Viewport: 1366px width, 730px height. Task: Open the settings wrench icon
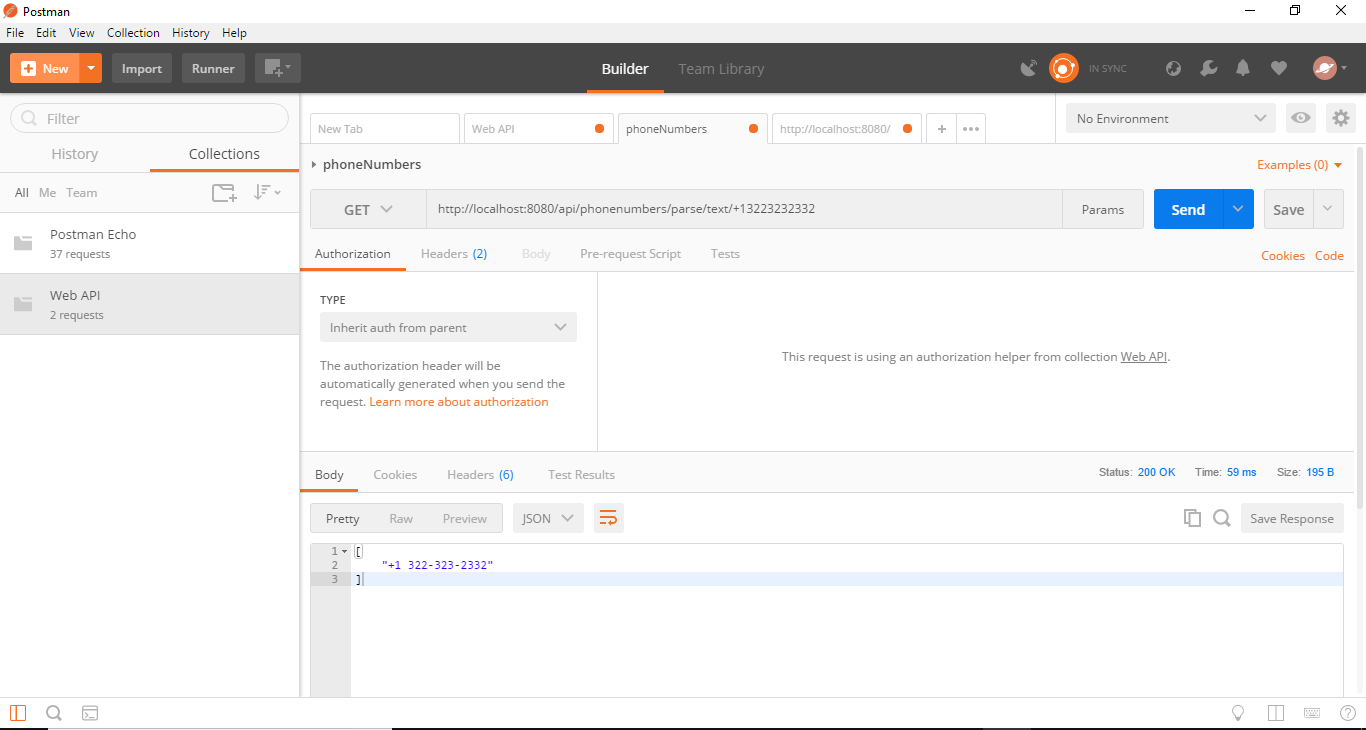pos(1208,68)
